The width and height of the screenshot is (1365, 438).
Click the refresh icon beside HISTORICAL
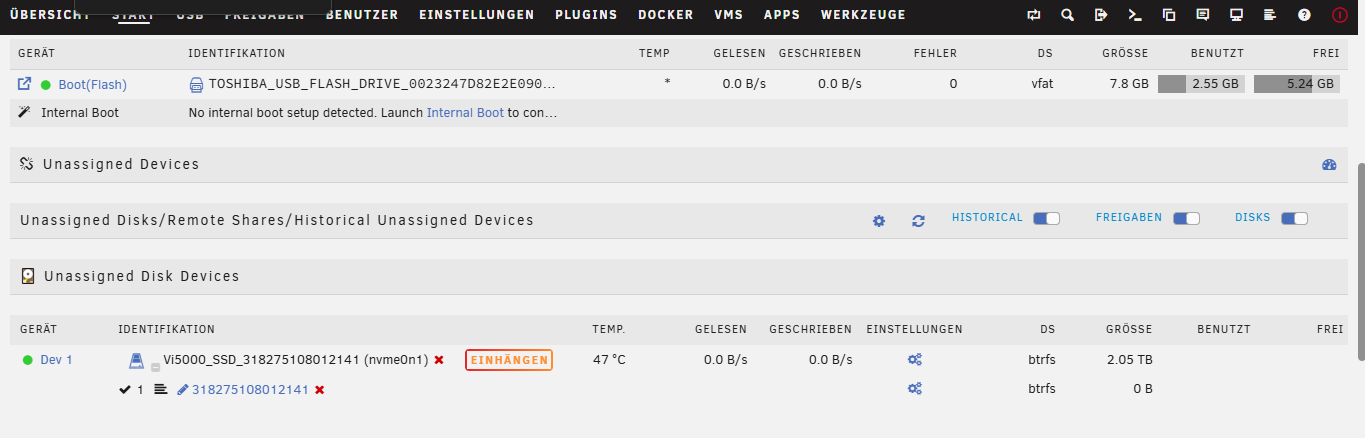[x=918, y=220]
